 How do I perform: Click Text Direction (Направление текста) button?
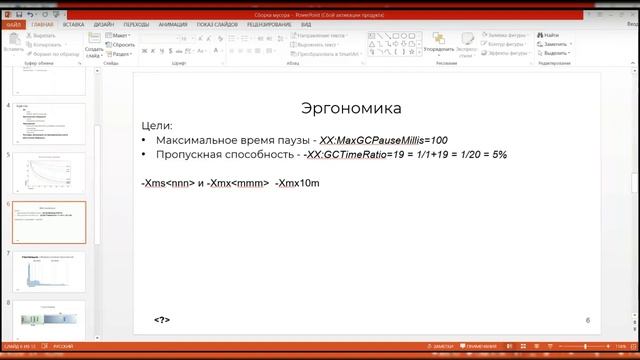319,36
